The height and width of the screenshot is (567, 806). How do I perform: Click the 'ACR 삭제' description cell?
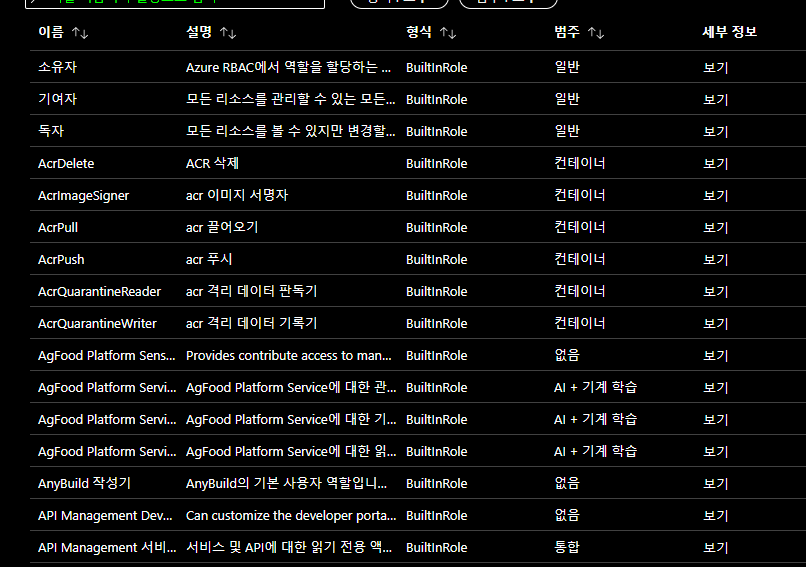pos(212,163)
